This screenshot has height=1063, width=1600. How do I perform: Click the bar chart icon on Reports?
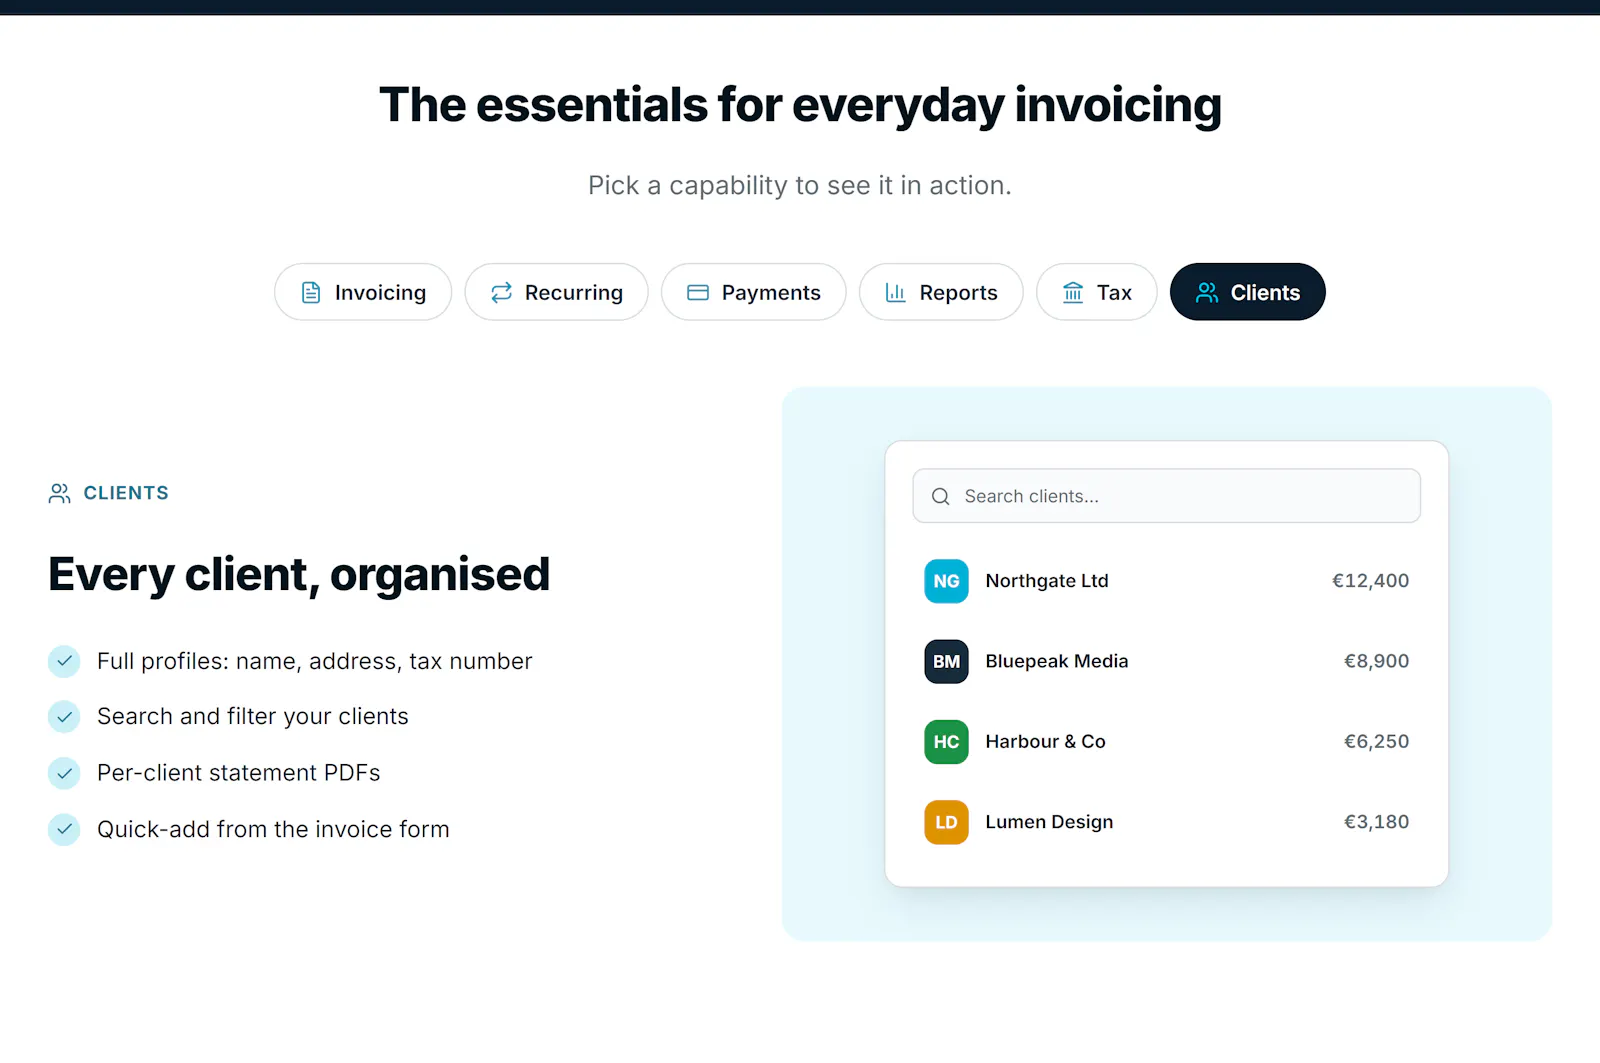click(895, 293)
